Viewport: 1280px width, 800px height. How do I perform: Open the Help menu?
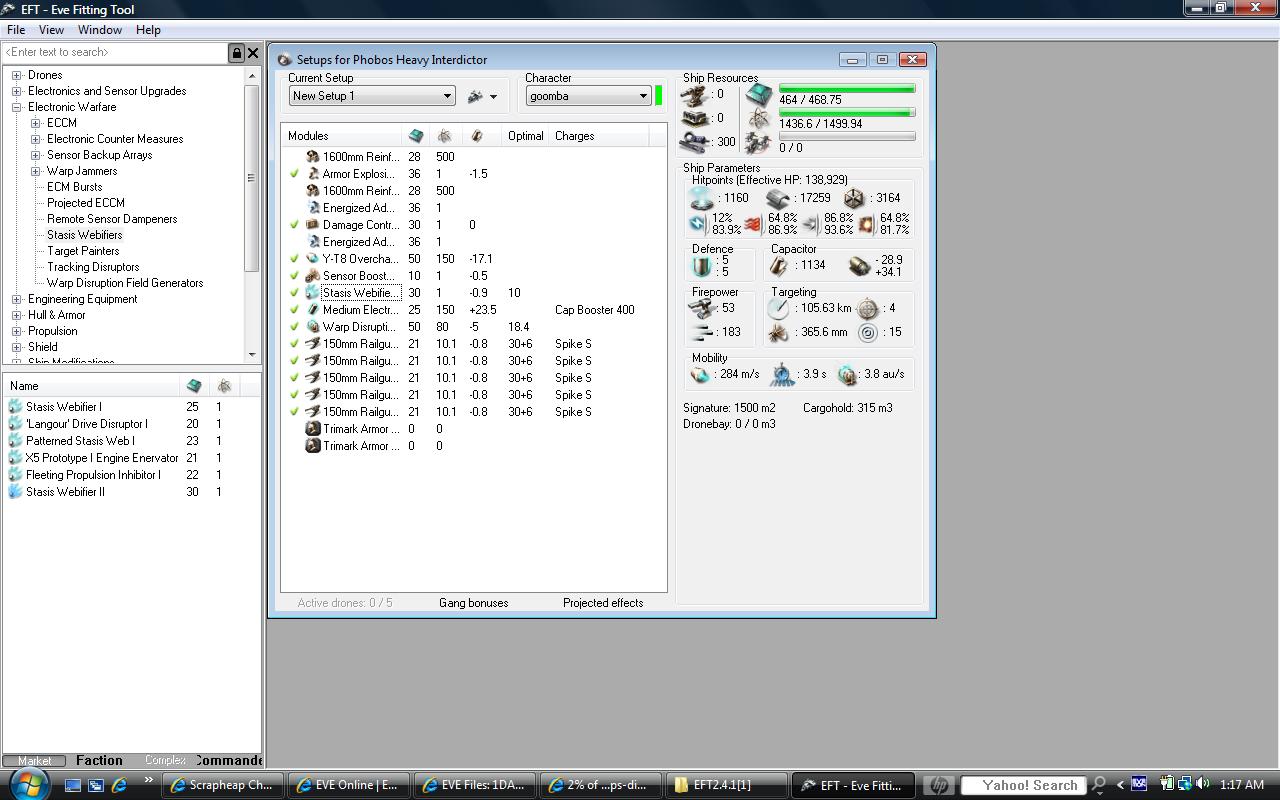(148, 30)
